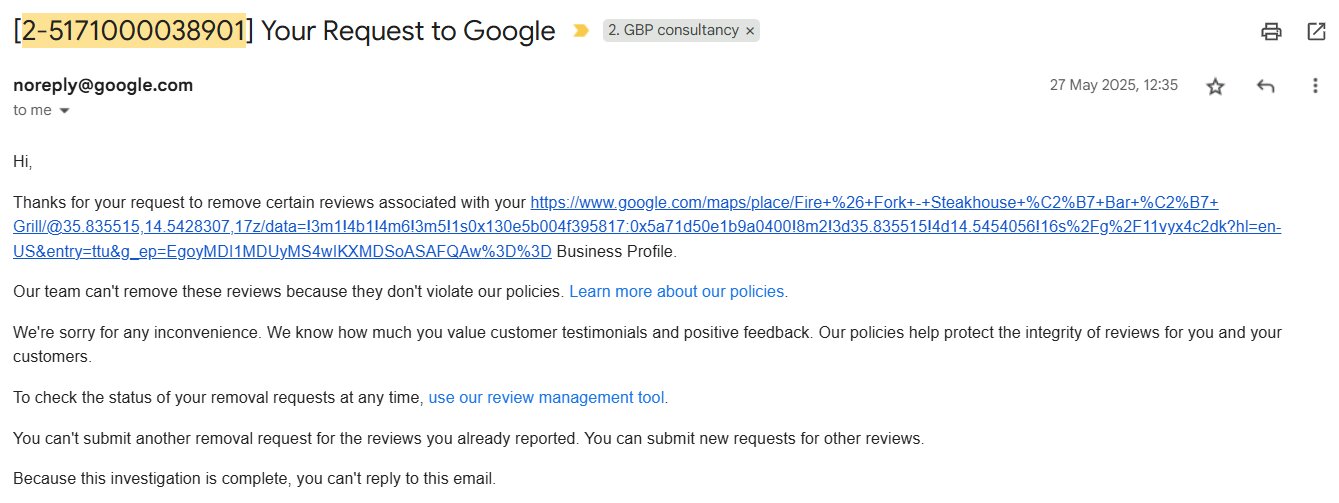Star this email from noreply@google.com

(x=1215, y=86)
